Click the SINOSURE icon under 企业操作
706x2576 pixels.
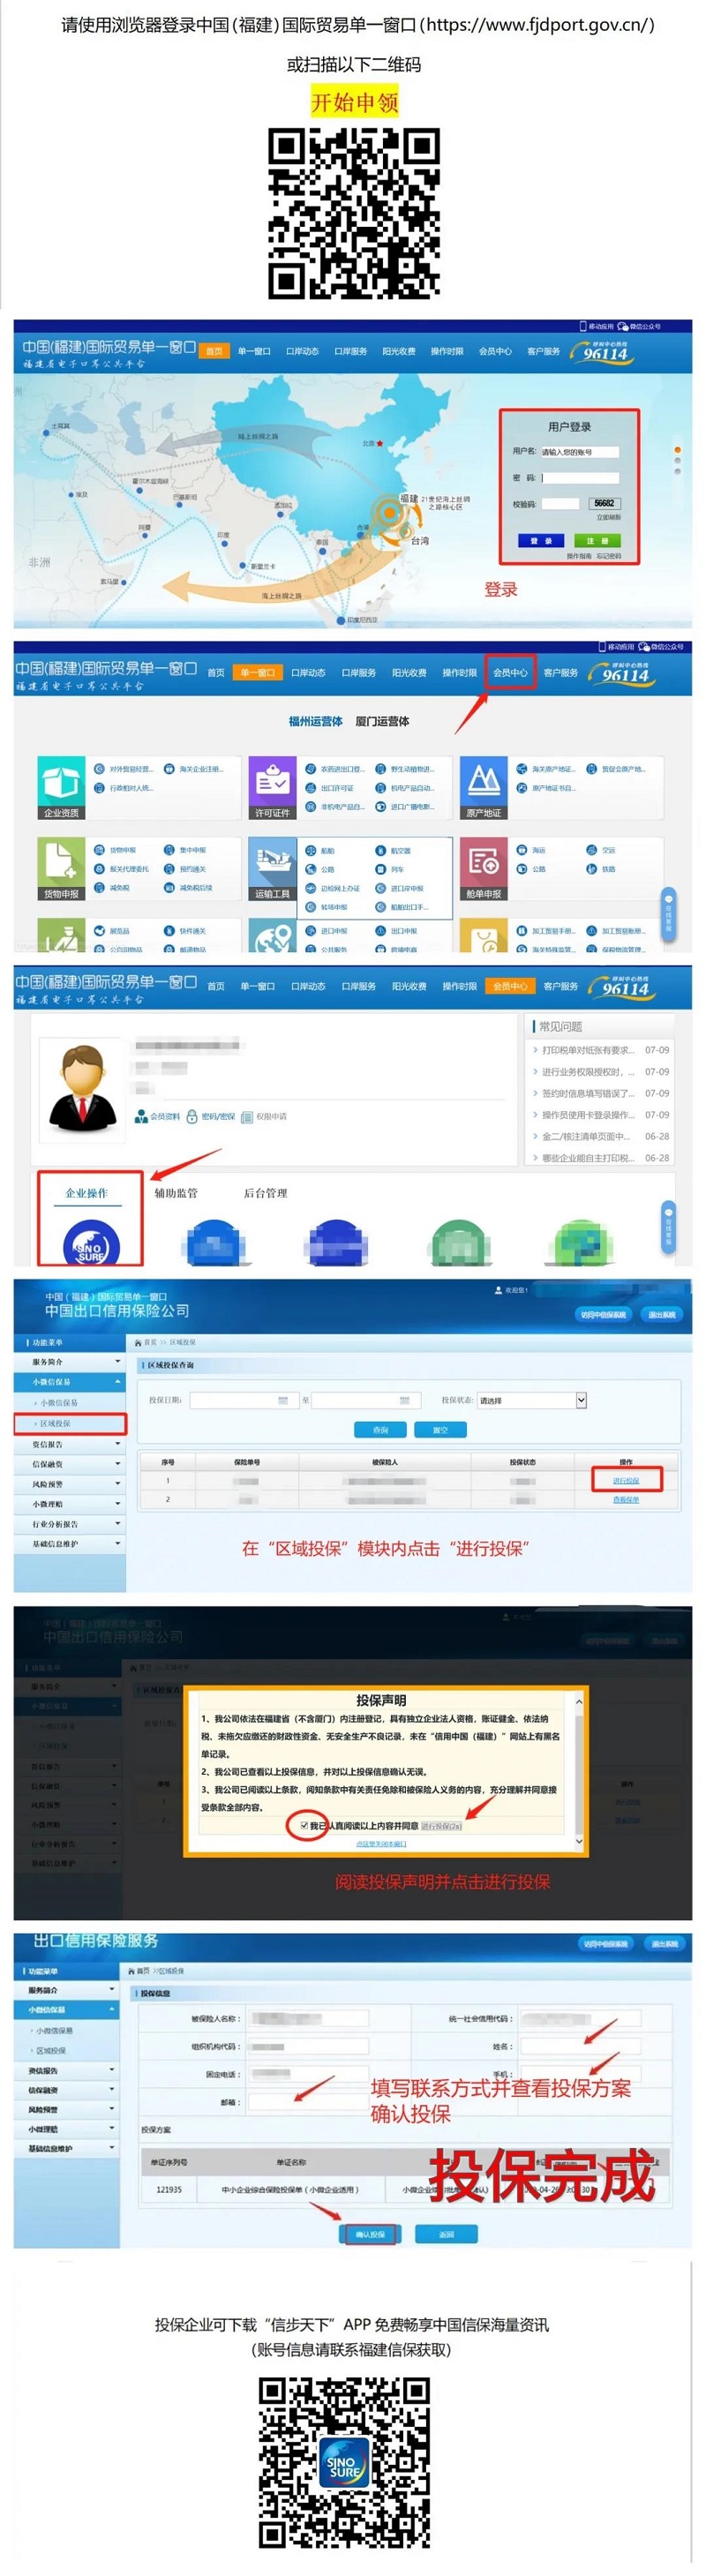(91, 1244)
